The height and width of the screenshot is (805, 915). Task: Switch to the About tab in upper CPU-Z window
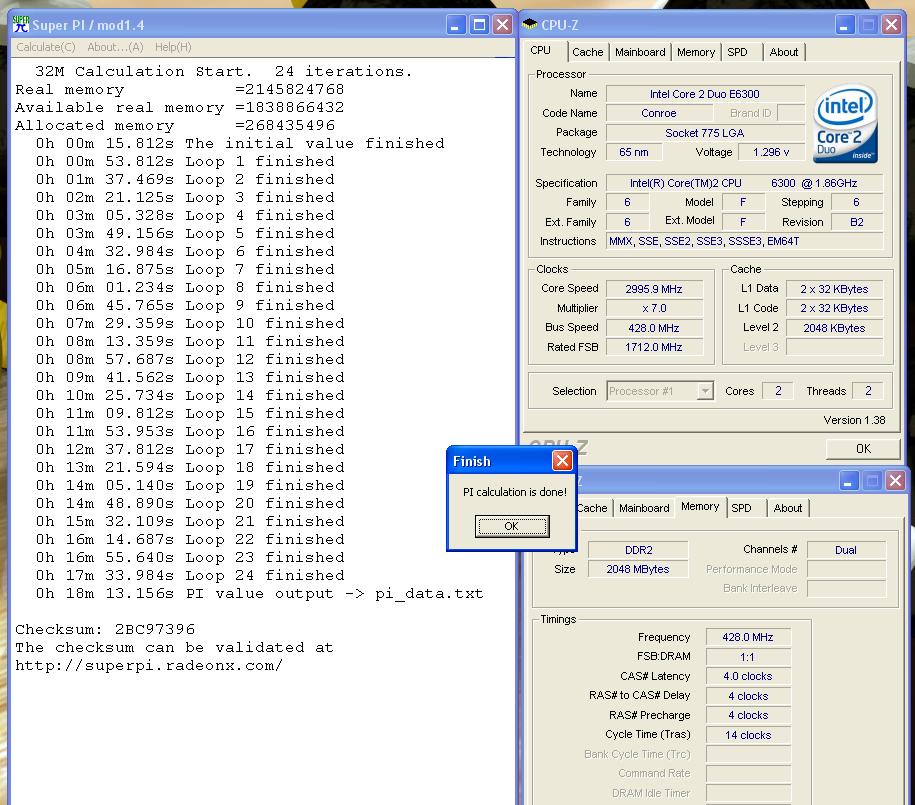click(784, 52)
